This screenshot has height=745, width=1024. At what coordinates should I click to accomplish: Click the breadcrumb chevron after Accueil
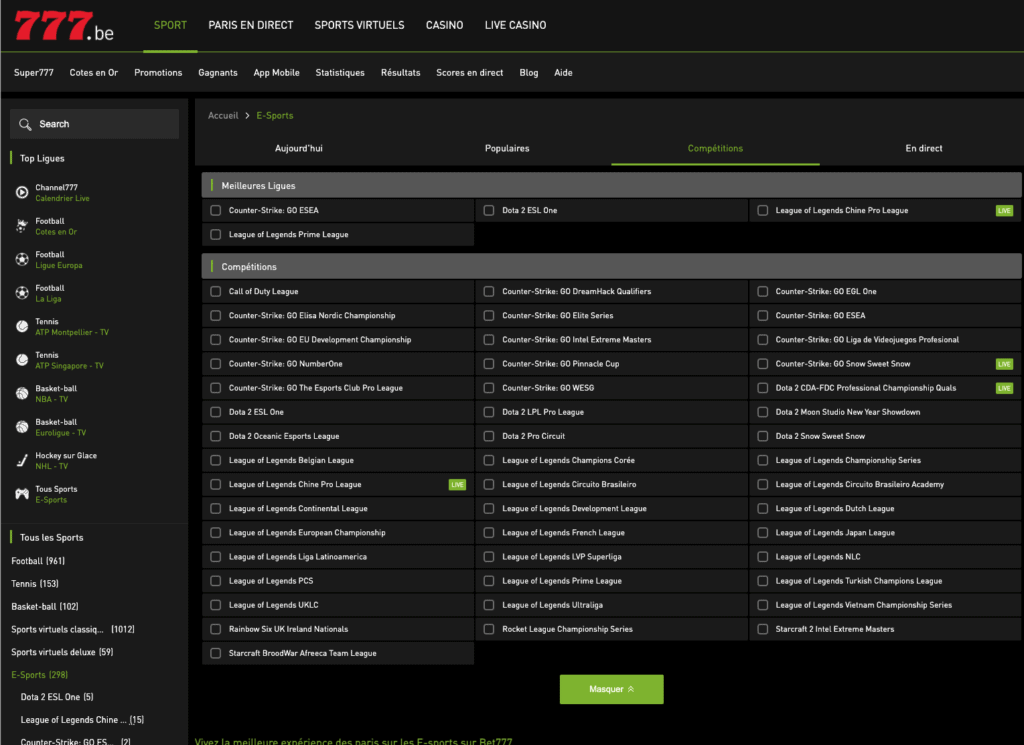point(248,116)
